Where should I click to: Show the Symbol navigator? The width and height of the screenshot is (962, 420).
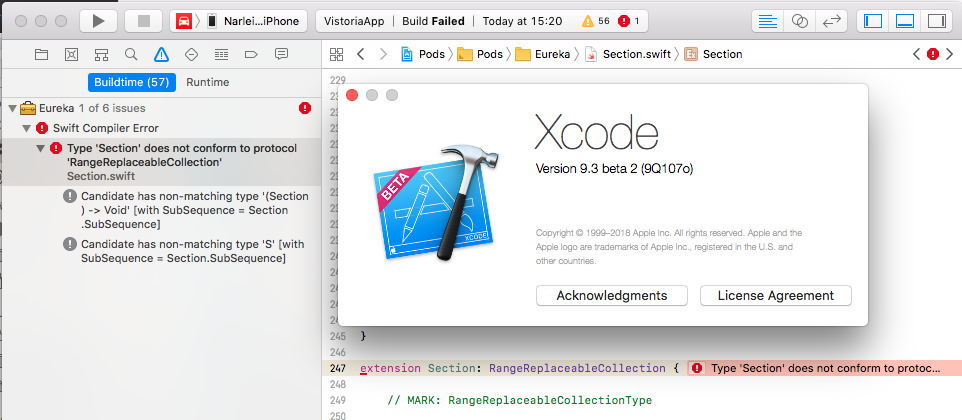click(101, 55)
